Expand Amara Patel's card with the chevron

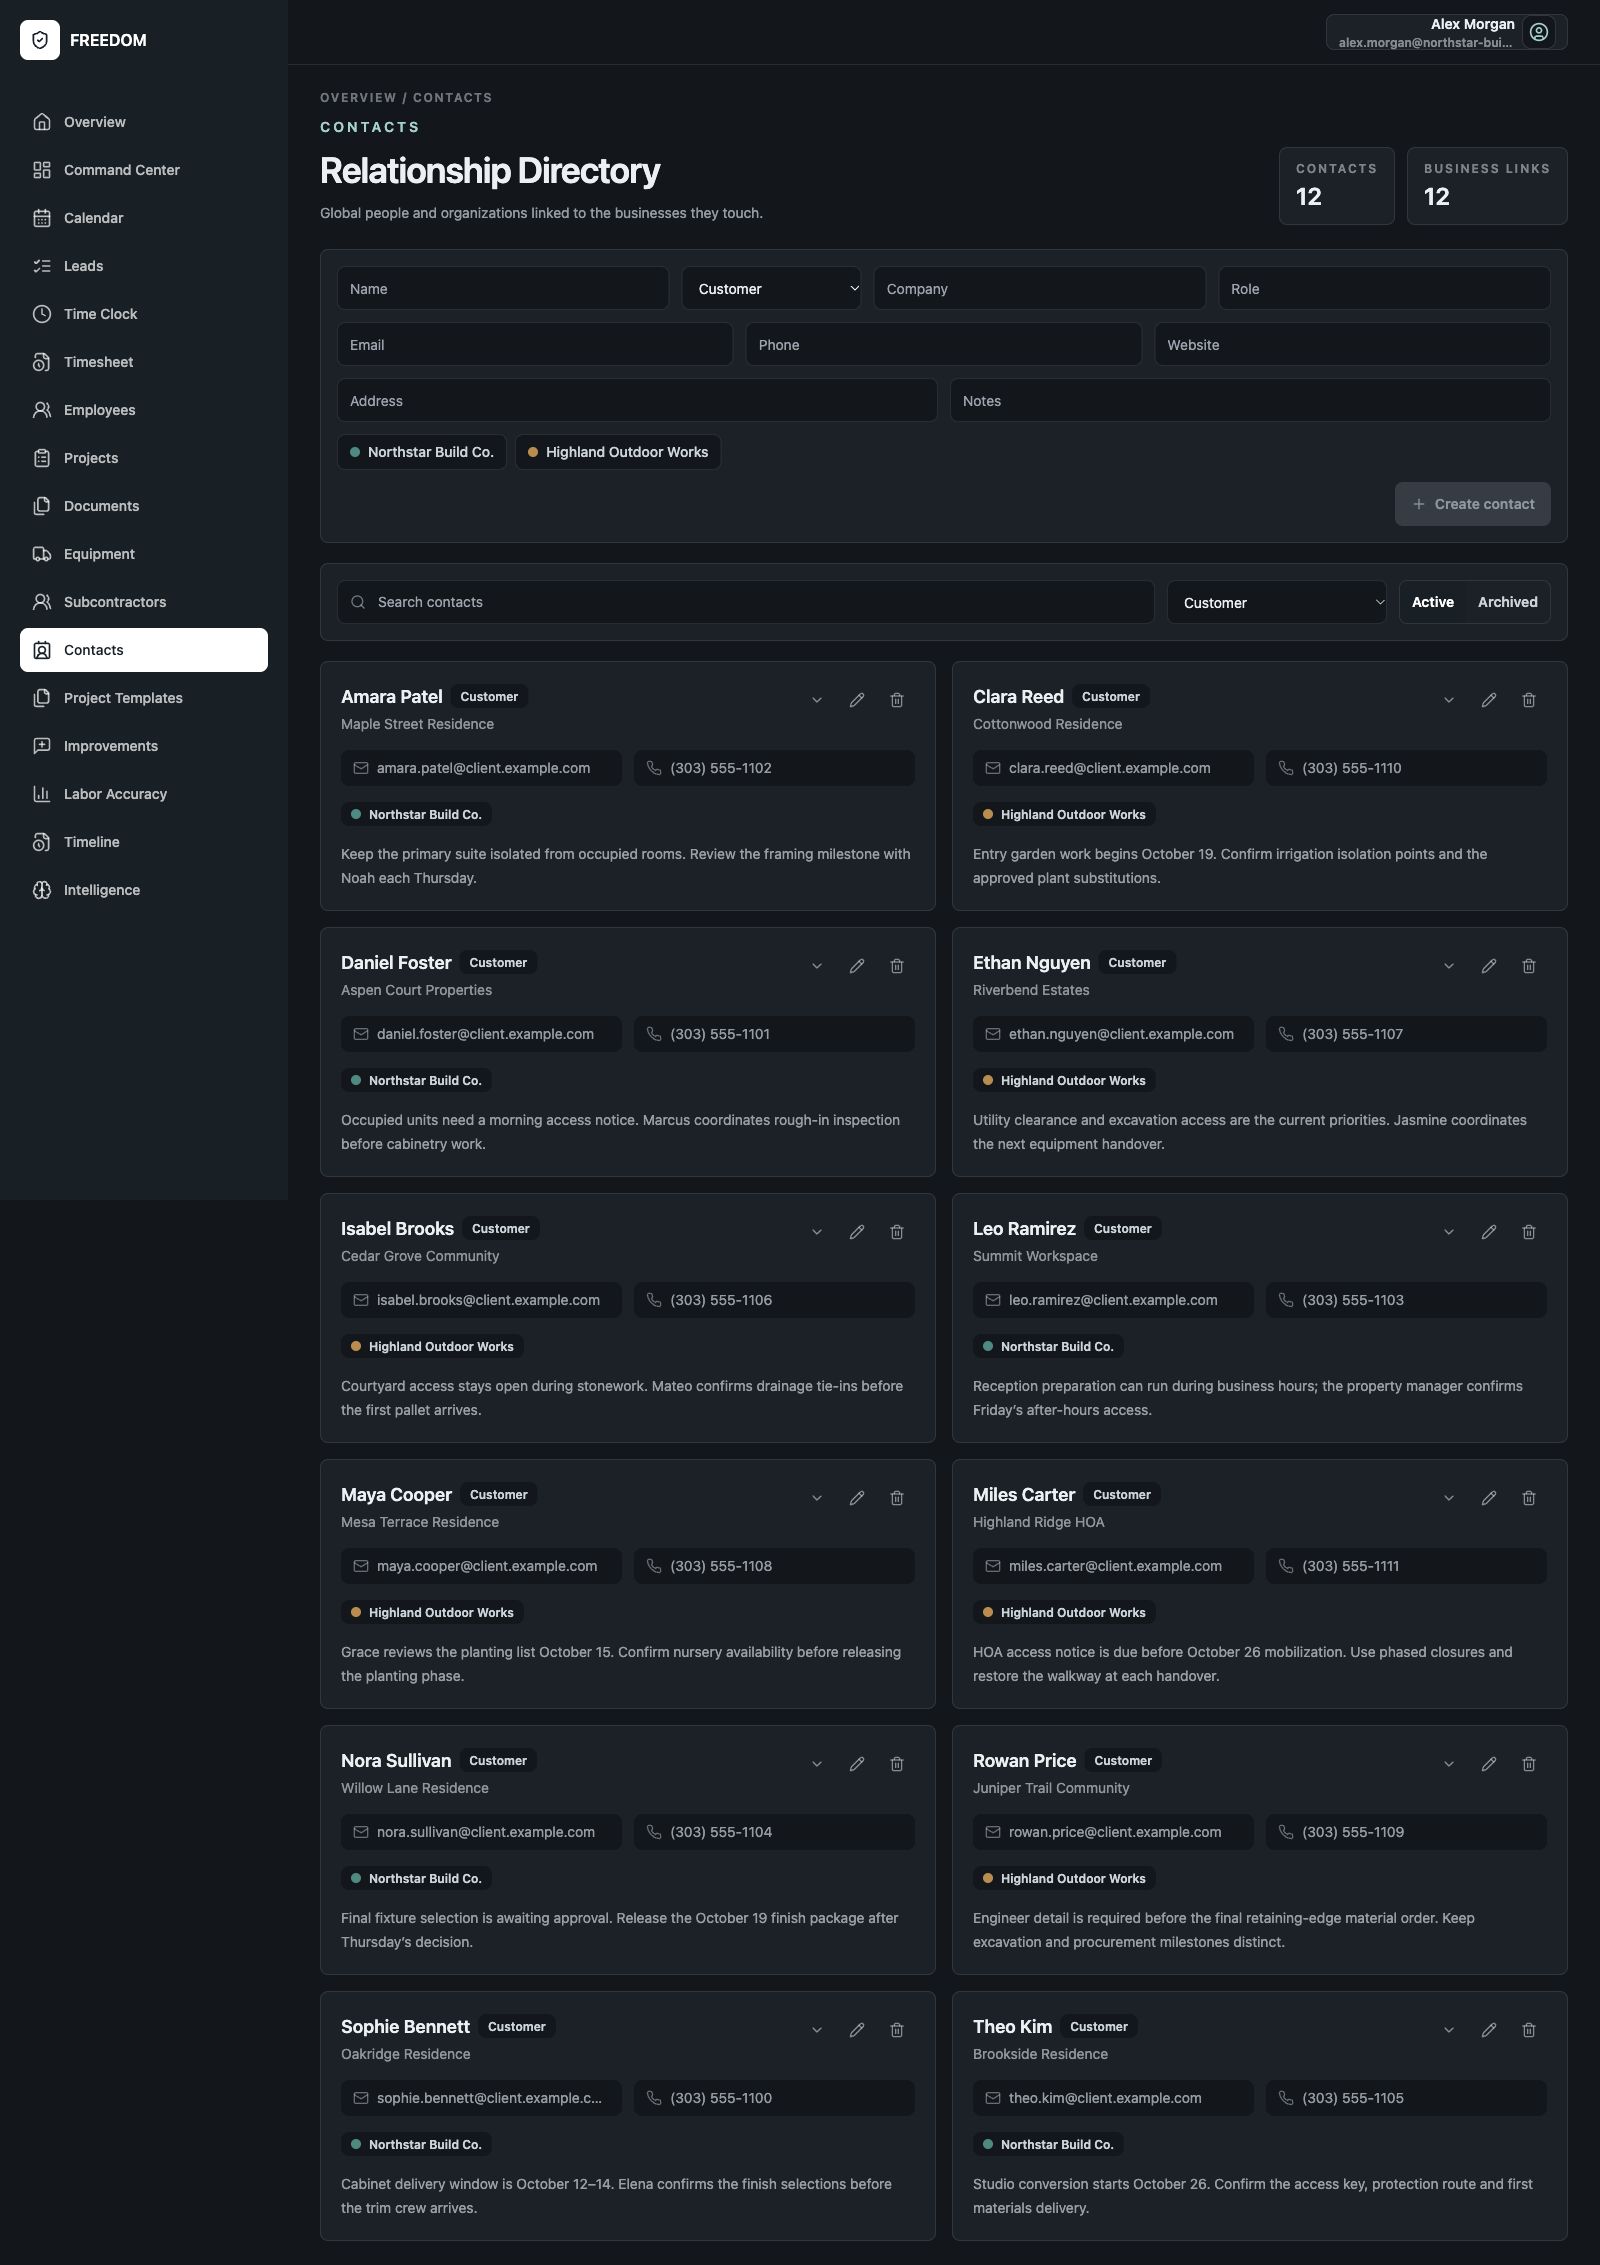817,700
